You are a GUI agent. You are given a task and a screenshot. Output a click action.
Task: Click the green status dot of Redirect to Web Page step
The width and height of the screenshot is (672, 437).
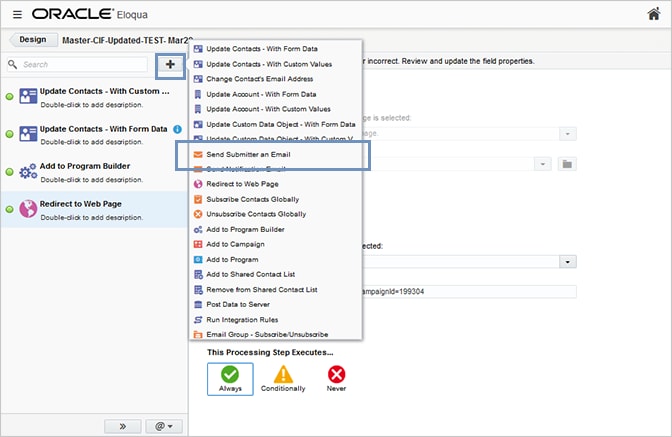click(9, 210)
